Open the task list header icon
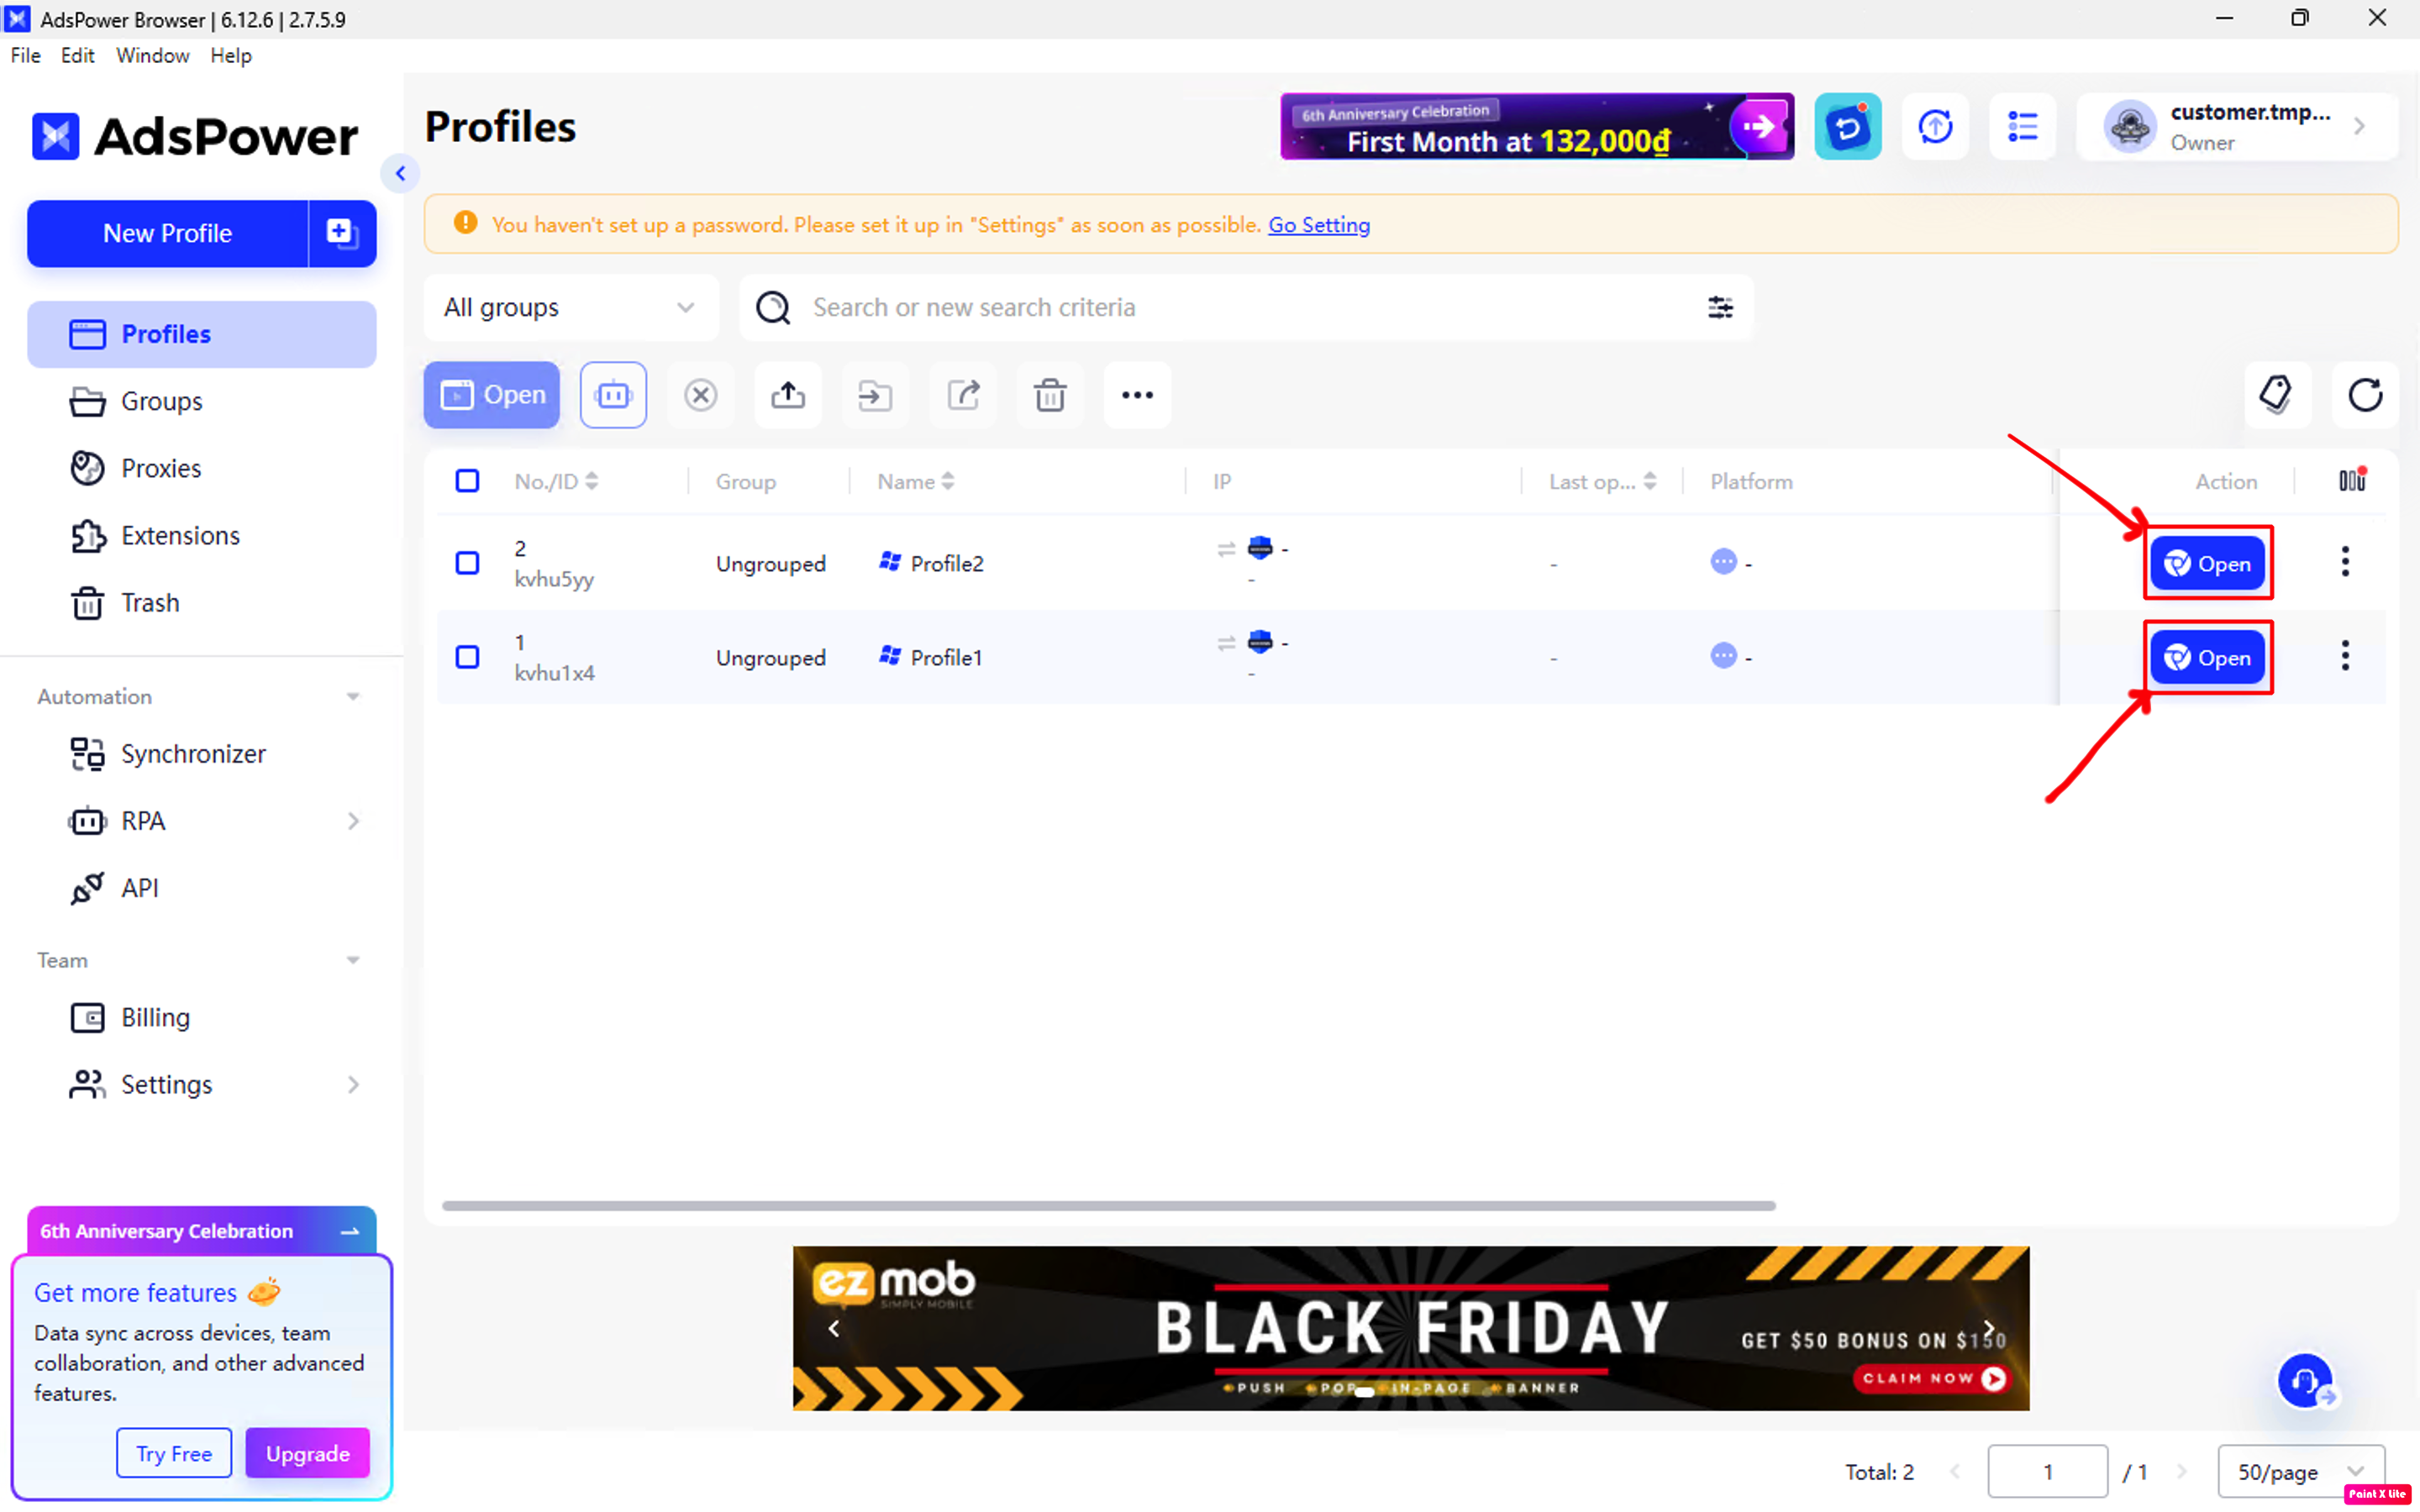This screenshot has height=1512, width=2420. coord(2022,127)
